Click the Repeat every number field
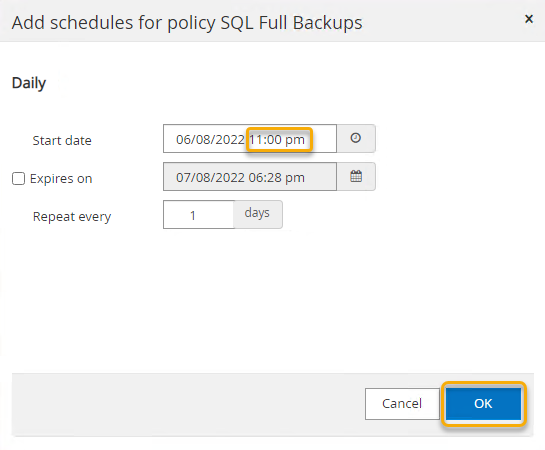This screenshot has width=545, height=450. point(199,214)
